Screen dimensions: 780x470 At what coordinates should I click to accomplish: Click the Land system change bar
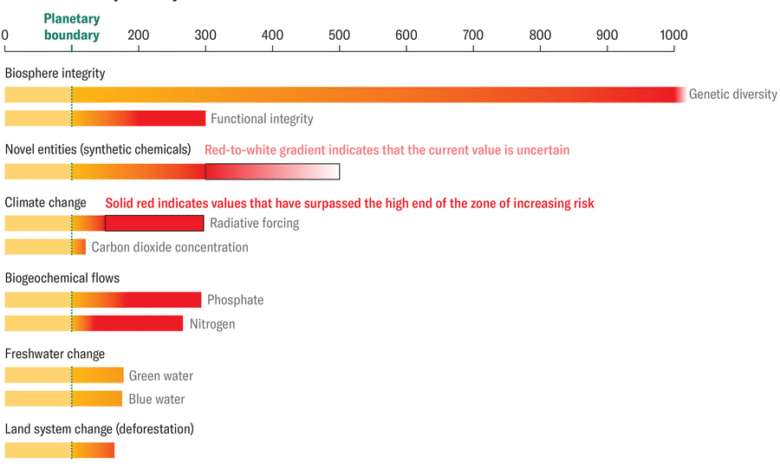pyautogui.click(x=59, y=450)
